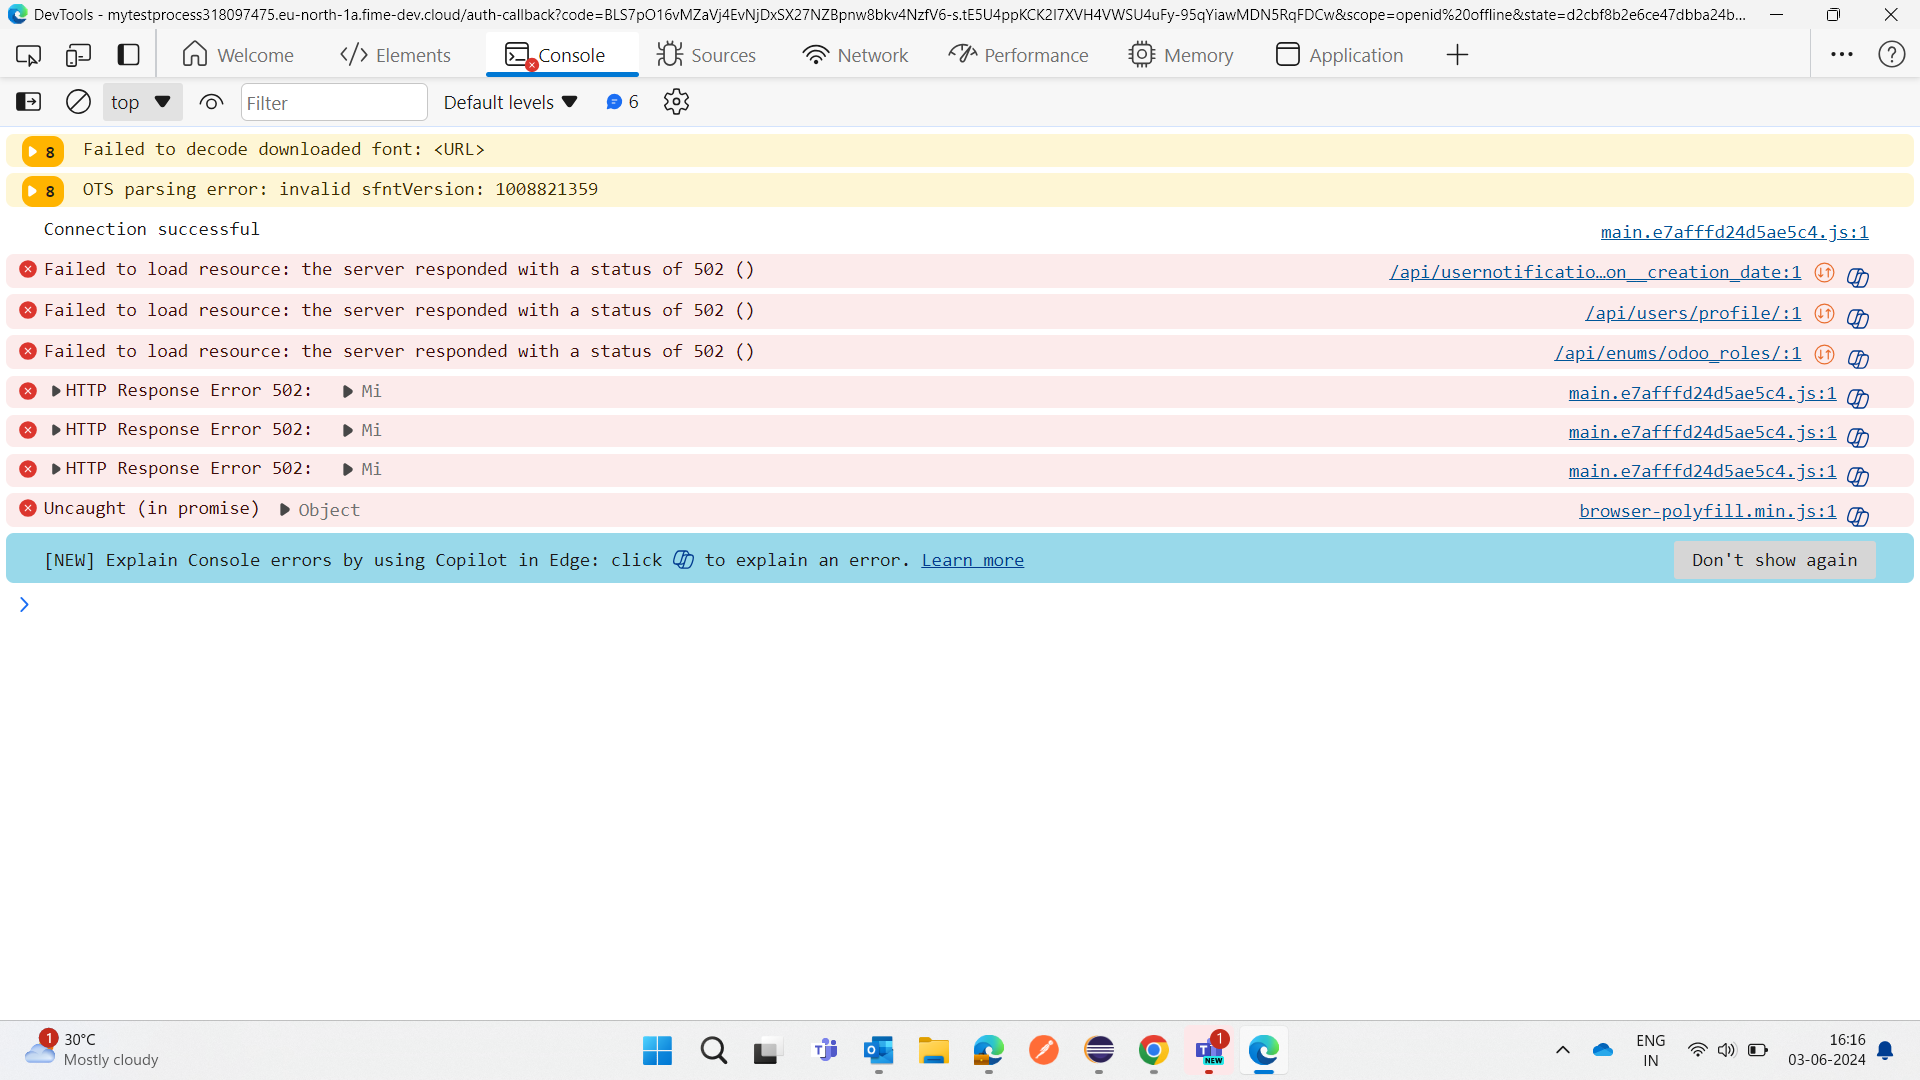Click Copilot explain icon on Uncaught error row

point(1858,517)
